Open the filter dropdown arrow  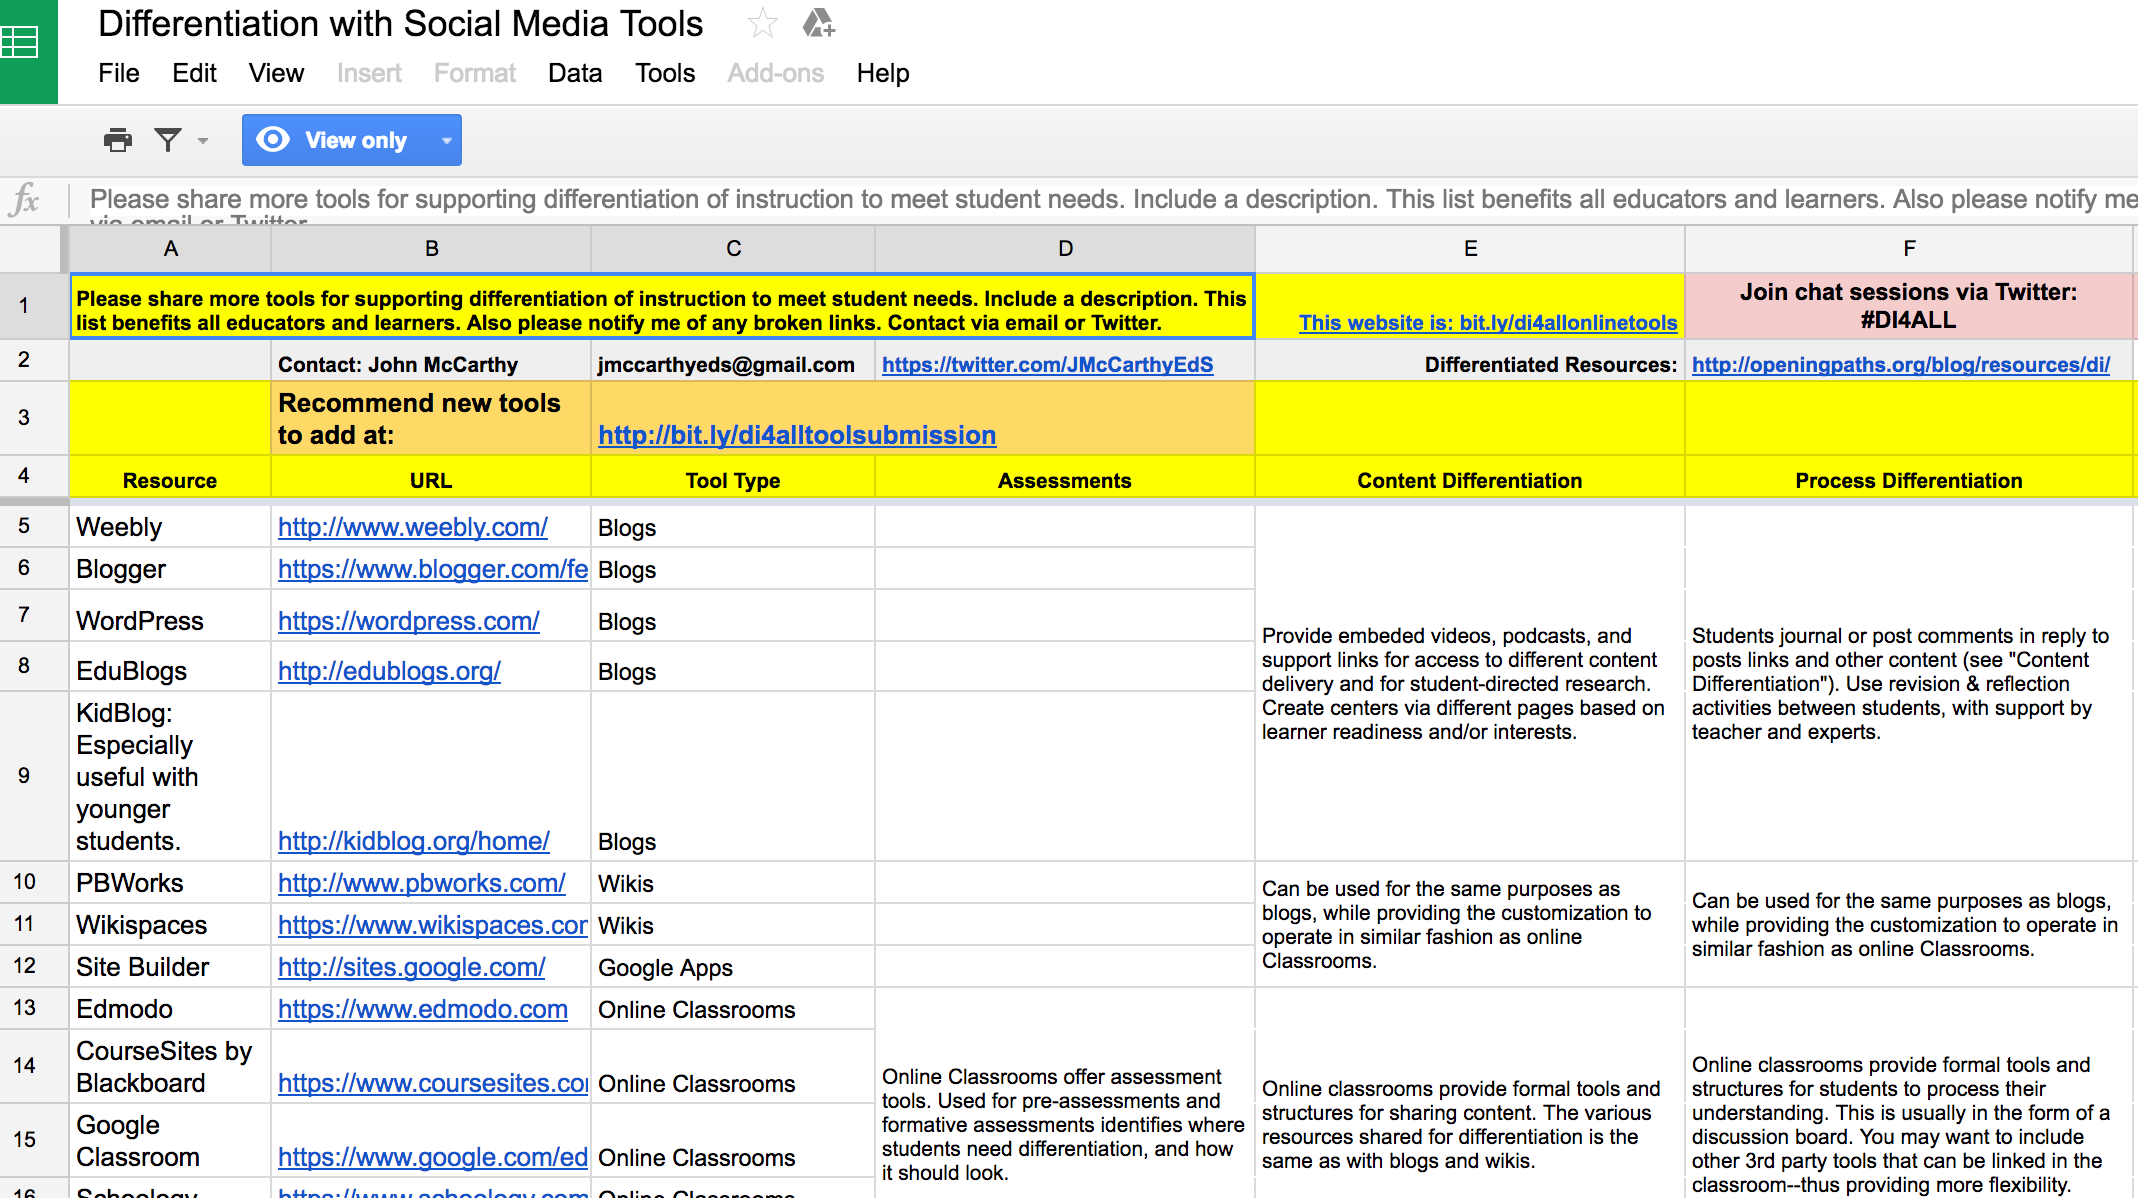pos(203,141)
